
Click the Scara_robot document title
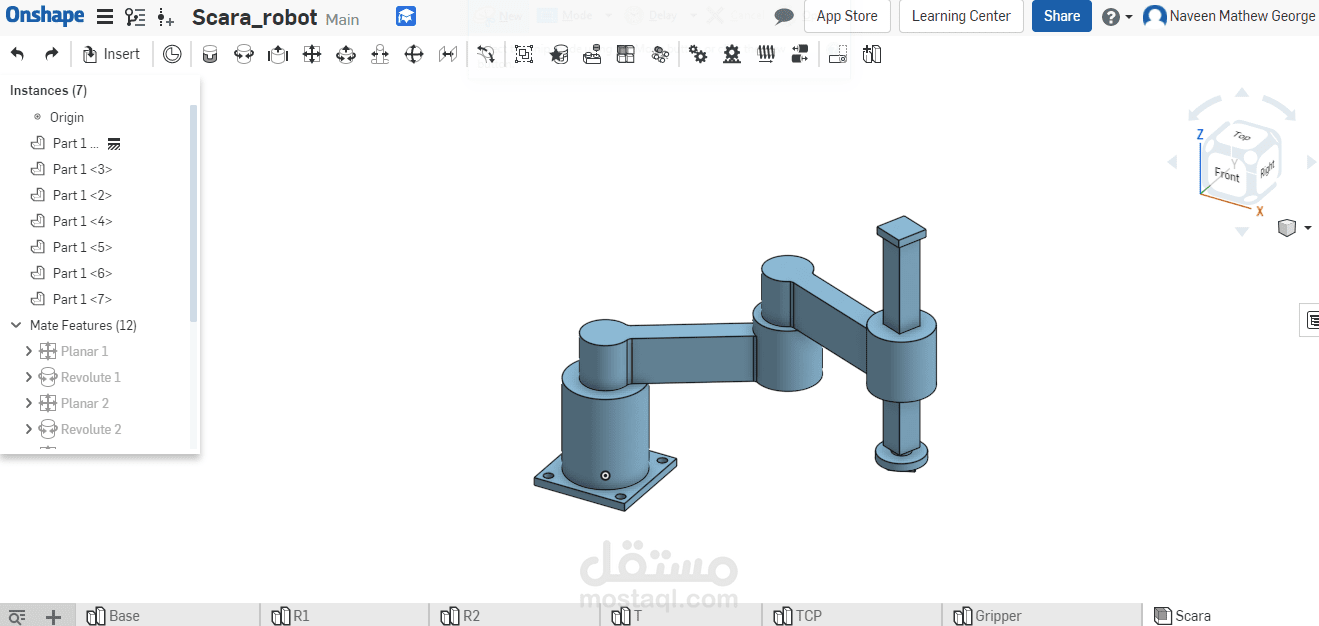(255, 17)
